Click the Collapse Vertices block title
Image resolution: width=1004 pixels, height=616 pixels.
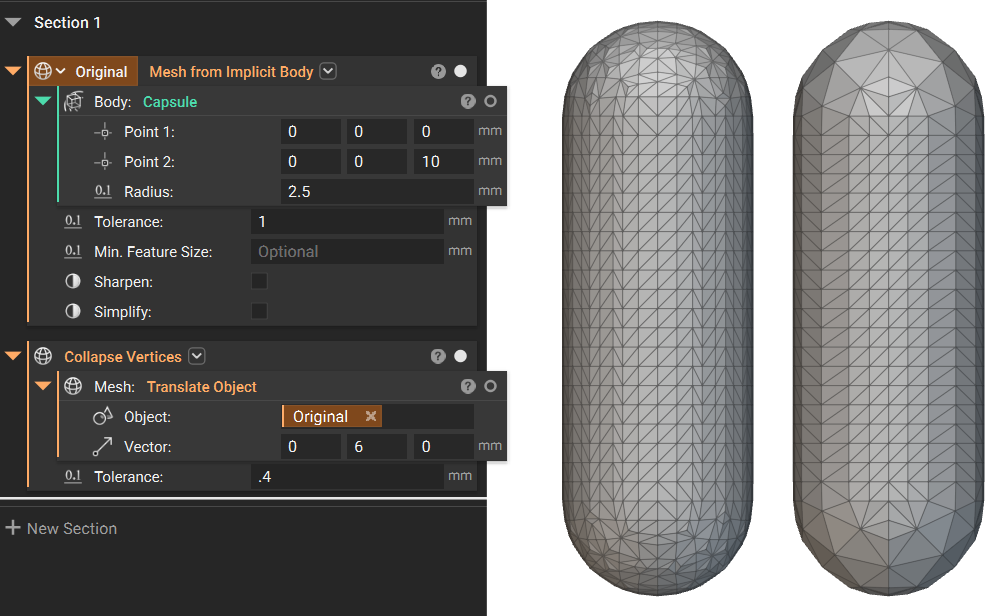coord(123,357)
